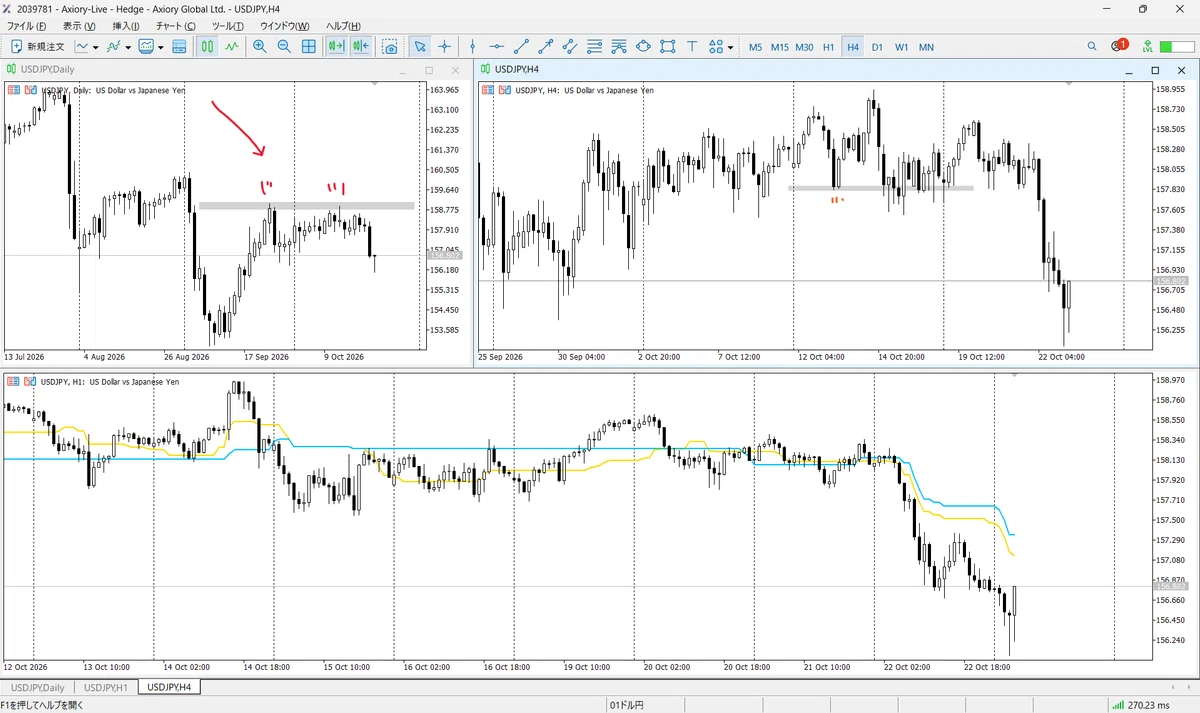
Task: Expand the chart type dropdown arrow
Action: [x=96, y=47]
